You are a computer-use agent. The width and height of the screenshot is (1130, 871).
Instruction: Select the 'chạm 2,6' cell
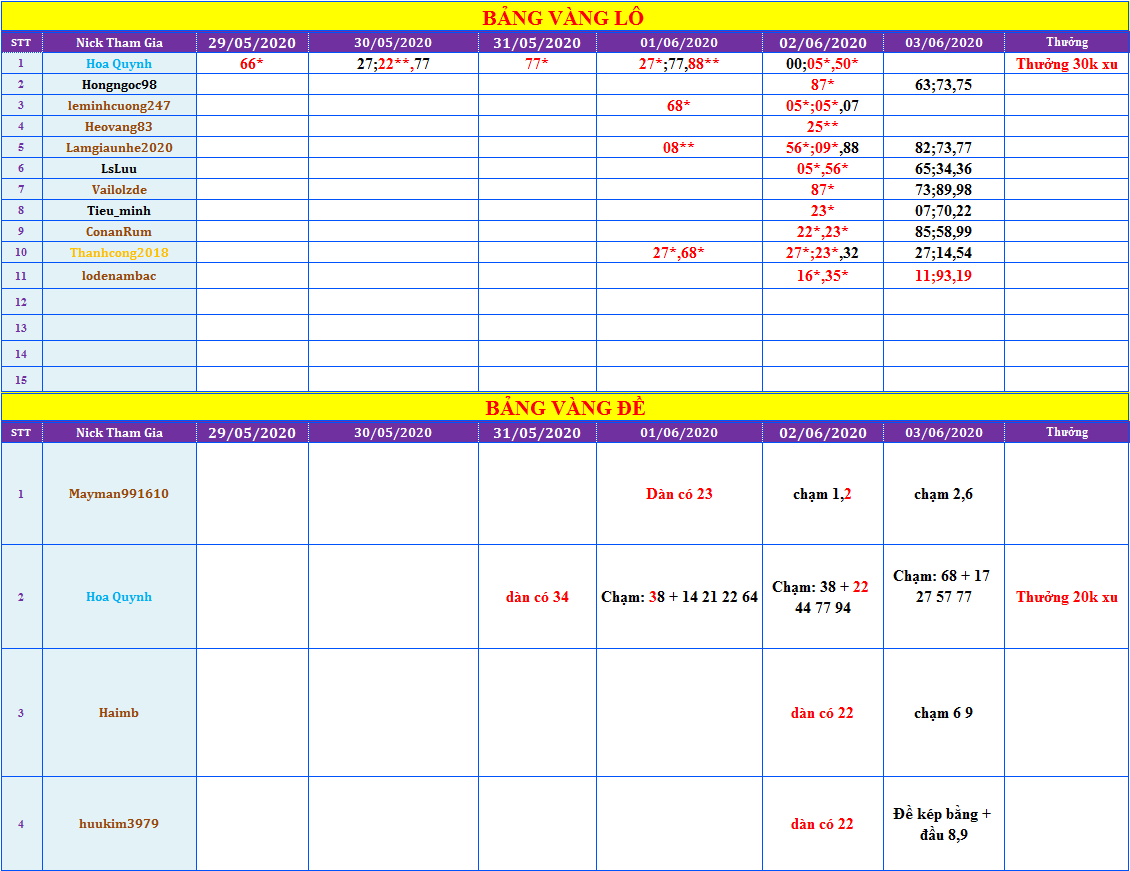click(x=943, y=493)
